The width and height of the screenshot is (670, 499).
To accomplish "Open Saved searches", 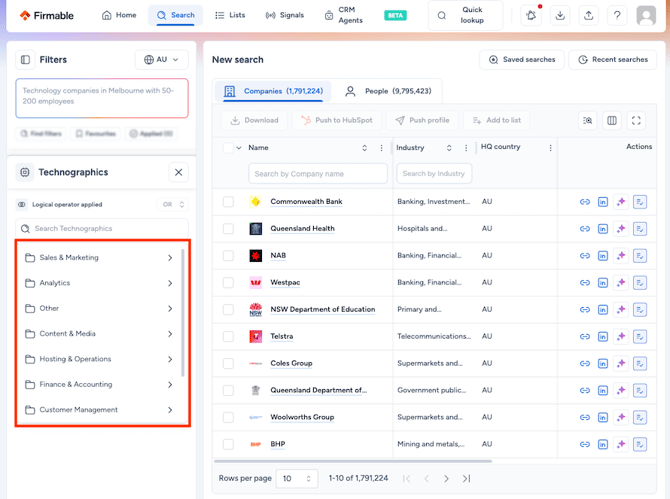I will click(522, 60).
